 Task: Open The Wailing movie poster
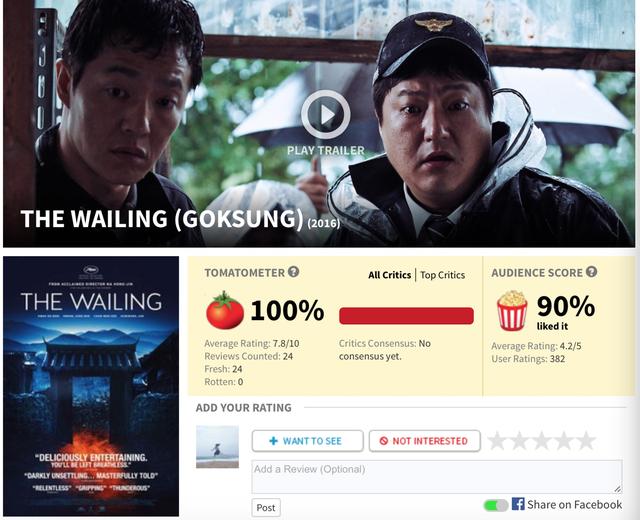click(x=91, y=386)
